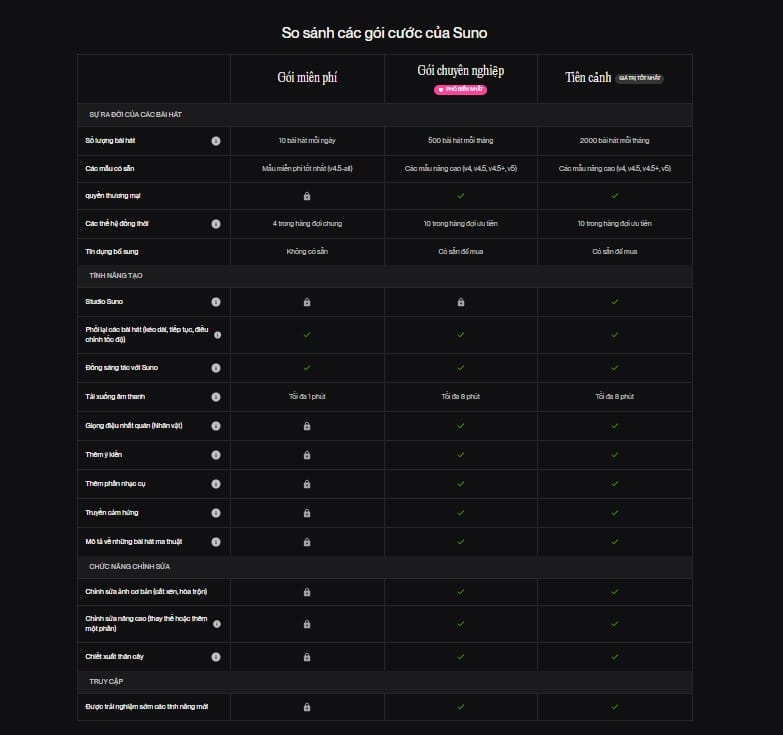Click the Tiên cảnh checkmark in Studio Suno row
Viewport: 783px width, 735px height.
[x=615, y=302]
